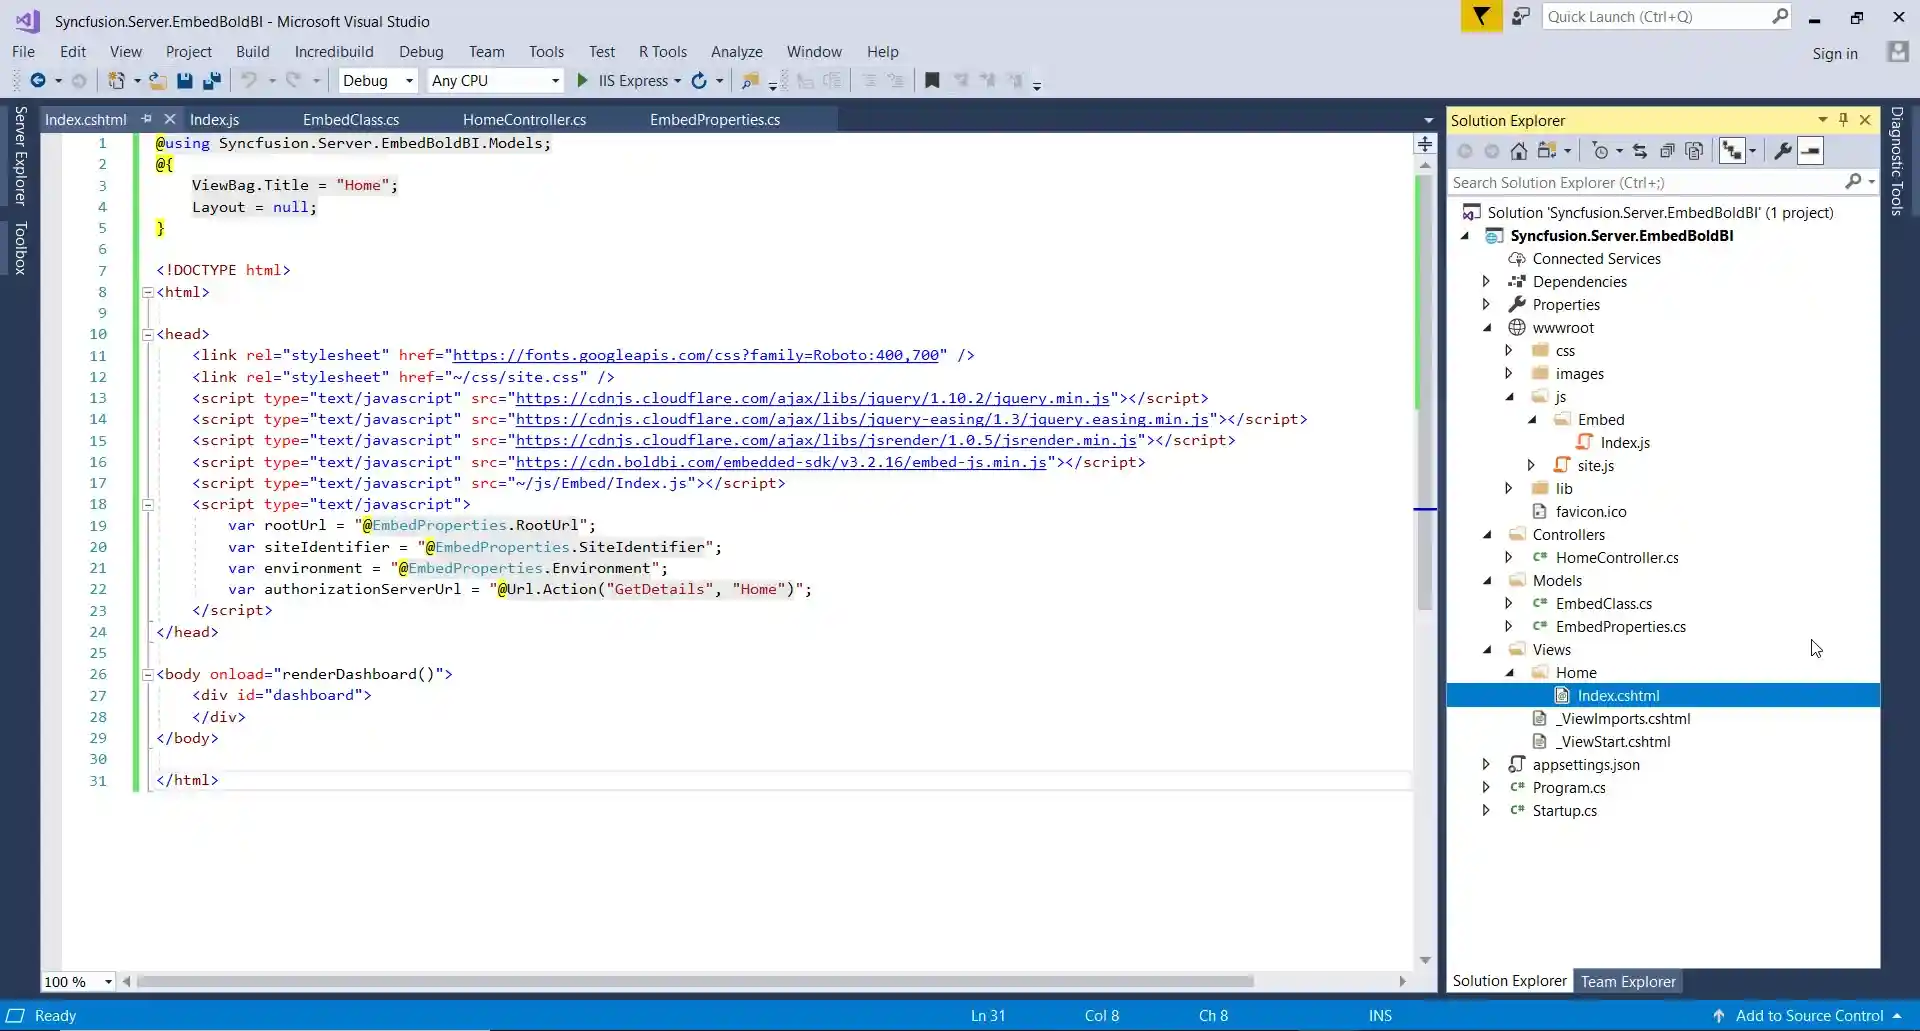Expand the Dependencies node

pyautogui.click(x=1486, y=282)
